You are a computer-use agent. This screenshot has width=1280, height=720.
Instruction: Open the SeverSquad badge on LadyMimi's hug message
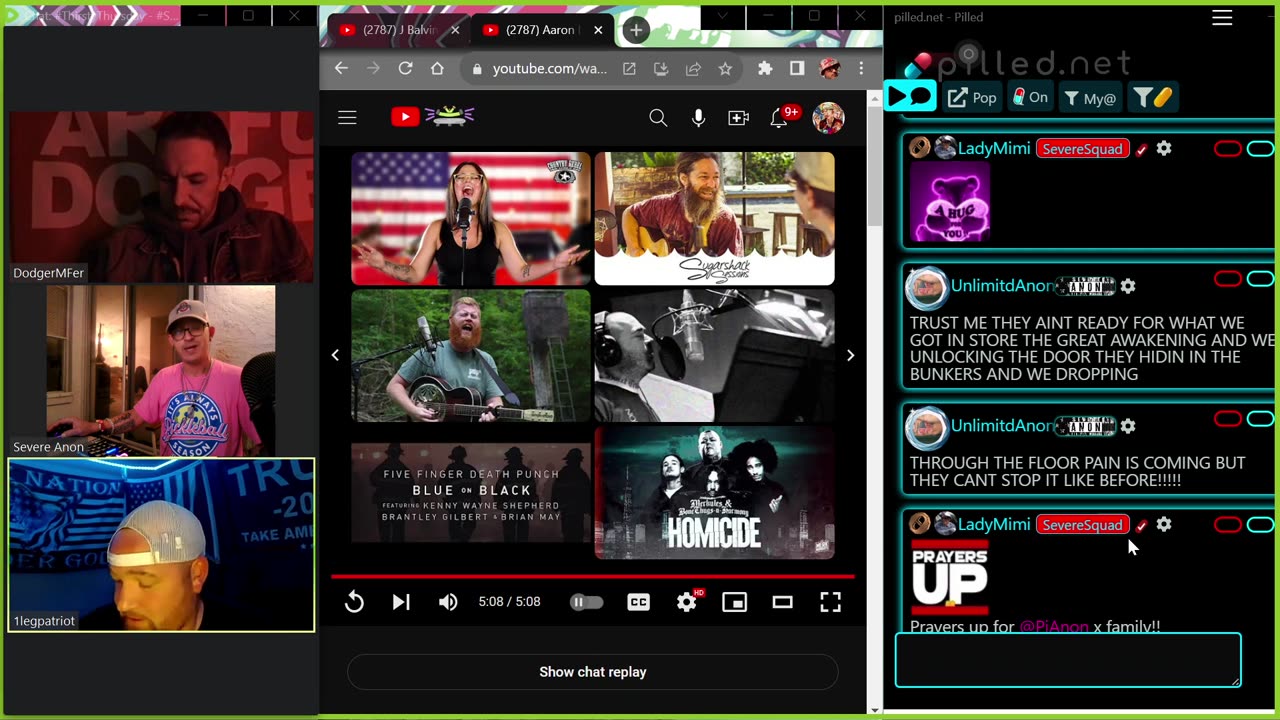[1082, 149]
